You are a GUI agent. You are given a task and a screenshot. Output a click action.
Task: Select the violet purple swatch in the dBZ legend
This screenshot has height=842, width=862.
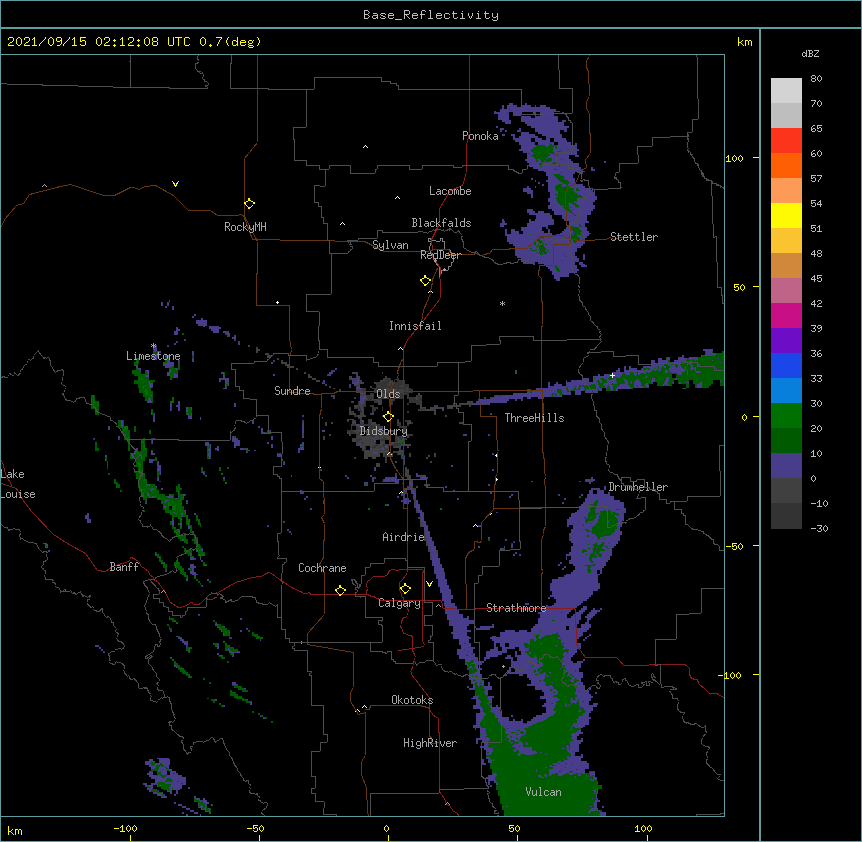786,340
